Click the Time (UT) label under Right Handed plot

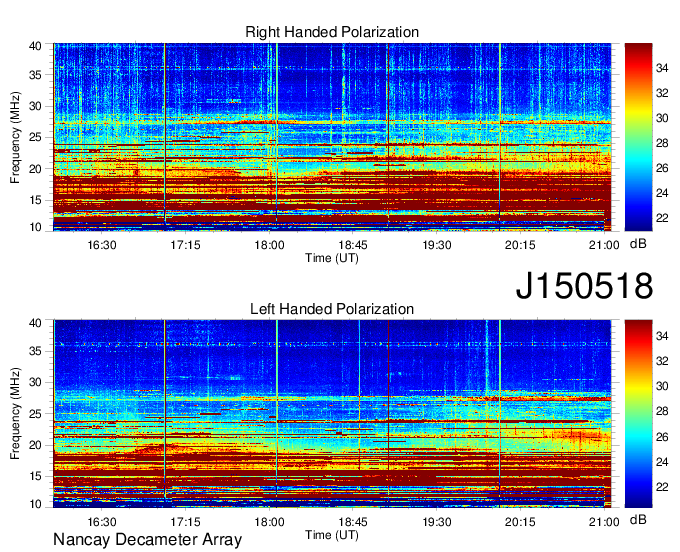pos(332,258)
